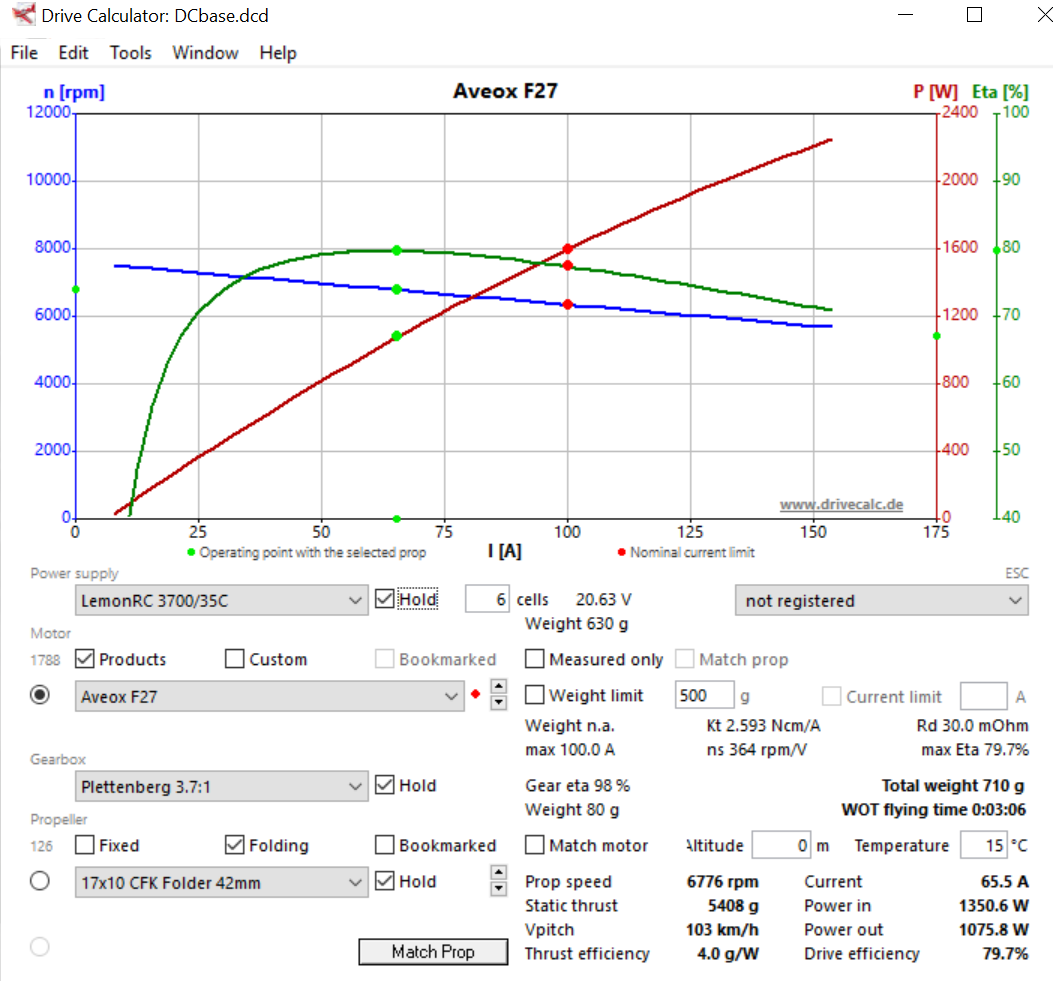
Task: Step to next motor with down arrow
Action: pos(498,702)
